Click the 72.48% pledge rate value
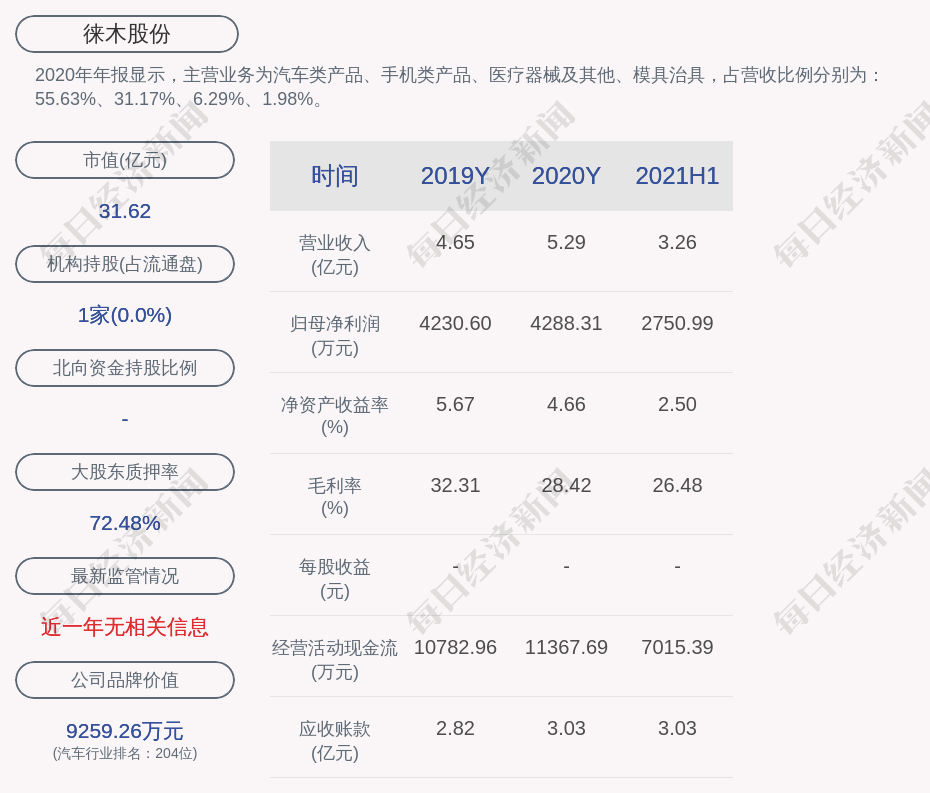 coord(125,523)
